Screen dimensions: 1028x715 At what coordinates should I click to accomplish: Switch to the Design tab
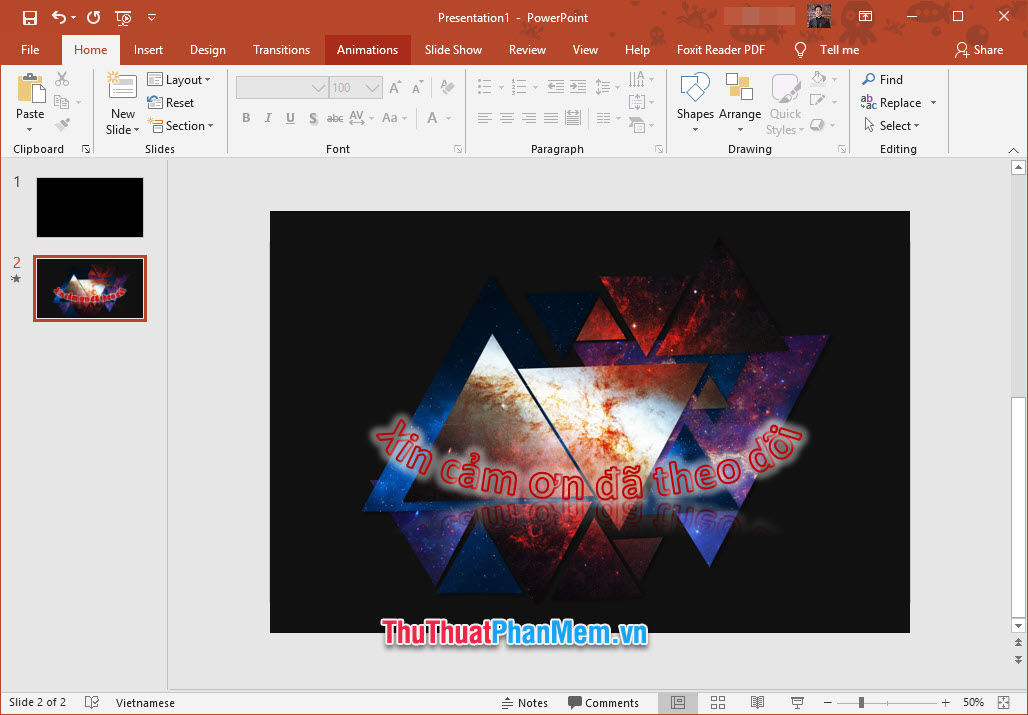coord(207,49)
